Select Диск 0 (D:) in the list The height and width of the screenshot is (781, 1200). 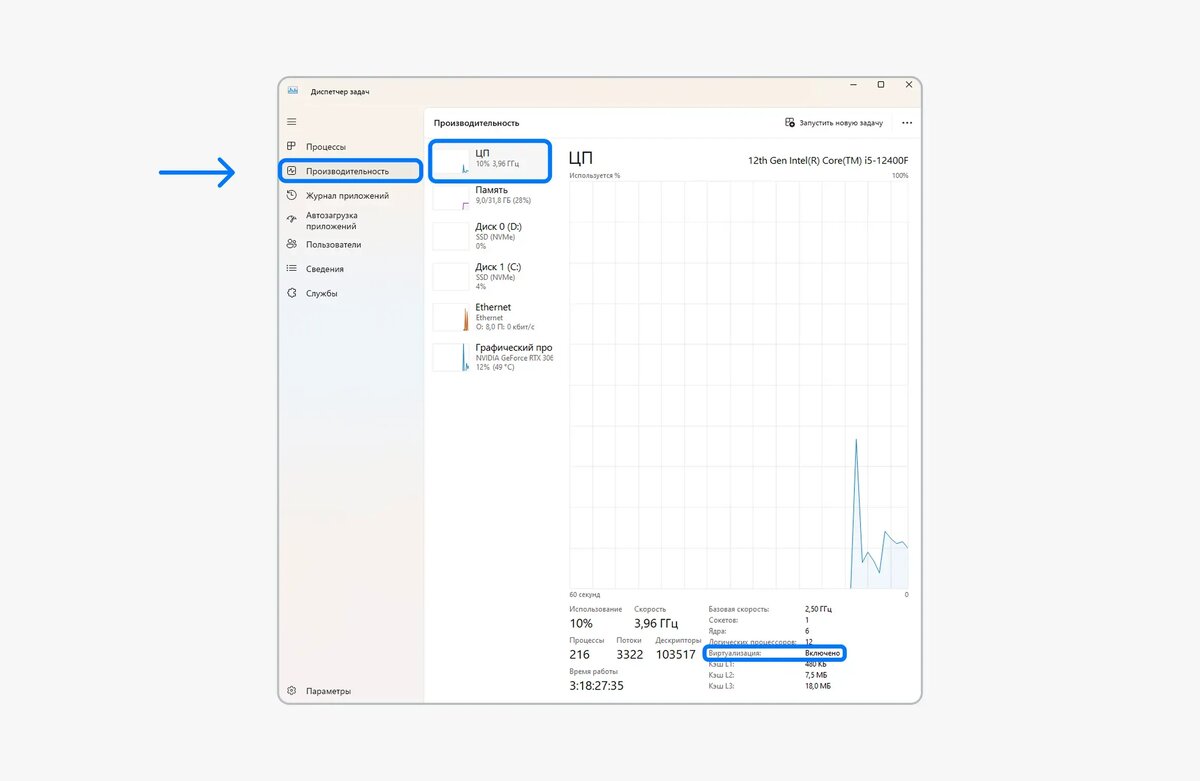pyautogui.click(x=490, y=235)
